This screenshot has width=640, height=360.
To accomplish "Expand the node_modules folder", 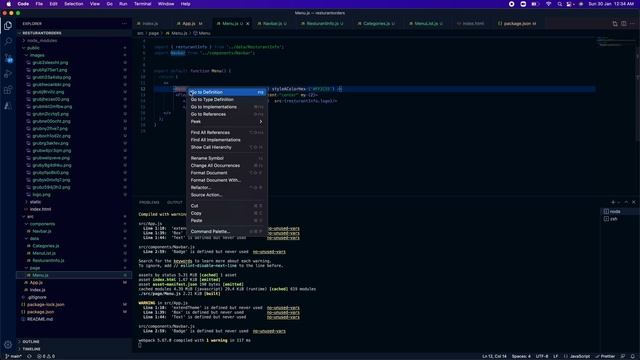I will point(42,40).
